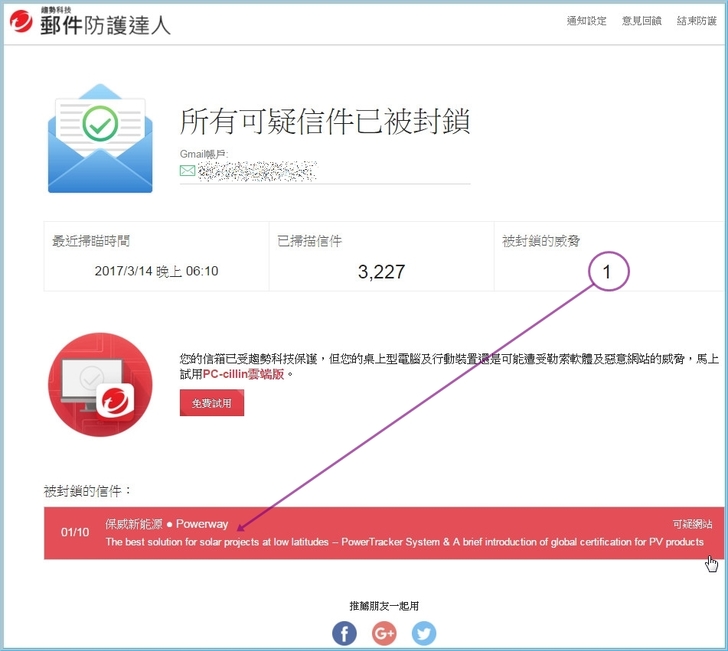The image size is (728, 651).
Task: Select the sender 保威新能源 Powerway
Action: 167,524
